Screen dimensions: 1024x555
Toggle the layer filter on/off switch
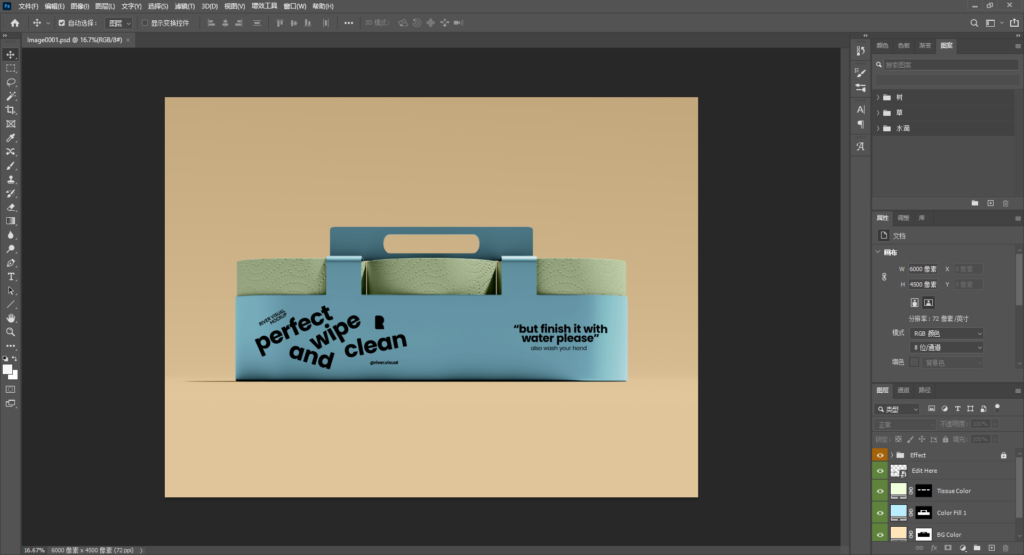tap(997, 407)
